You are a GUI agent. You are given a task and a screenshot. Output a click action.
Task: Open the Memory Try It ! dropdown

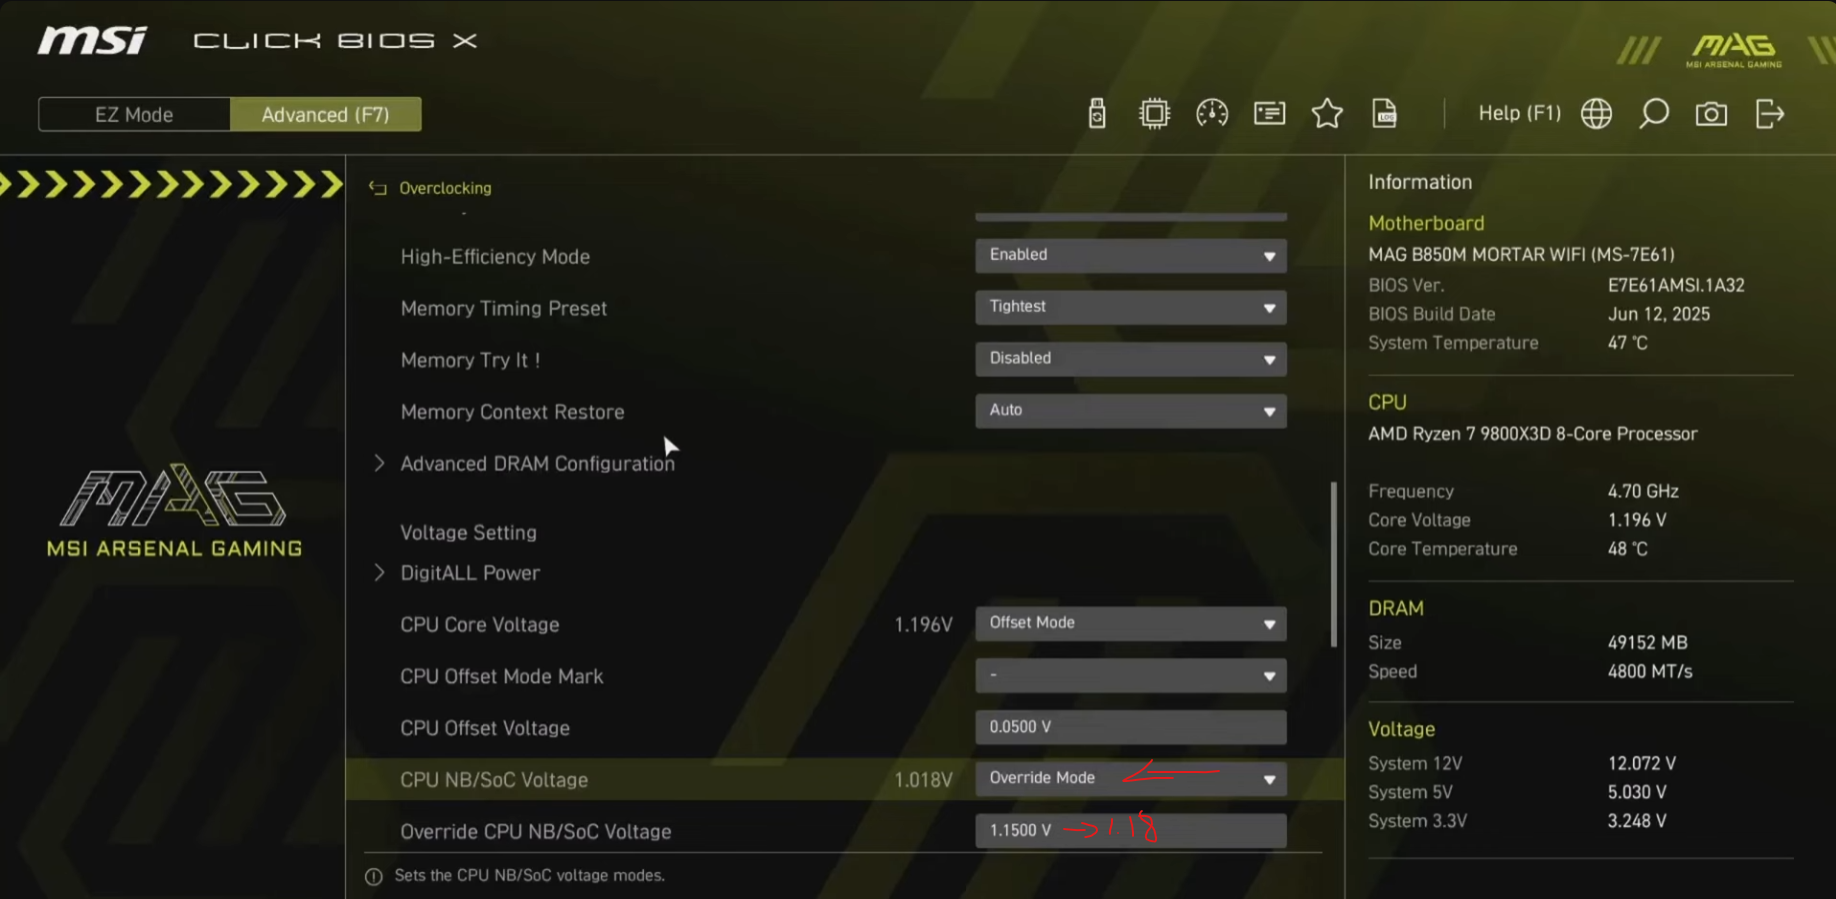(x=1131, y=359)
